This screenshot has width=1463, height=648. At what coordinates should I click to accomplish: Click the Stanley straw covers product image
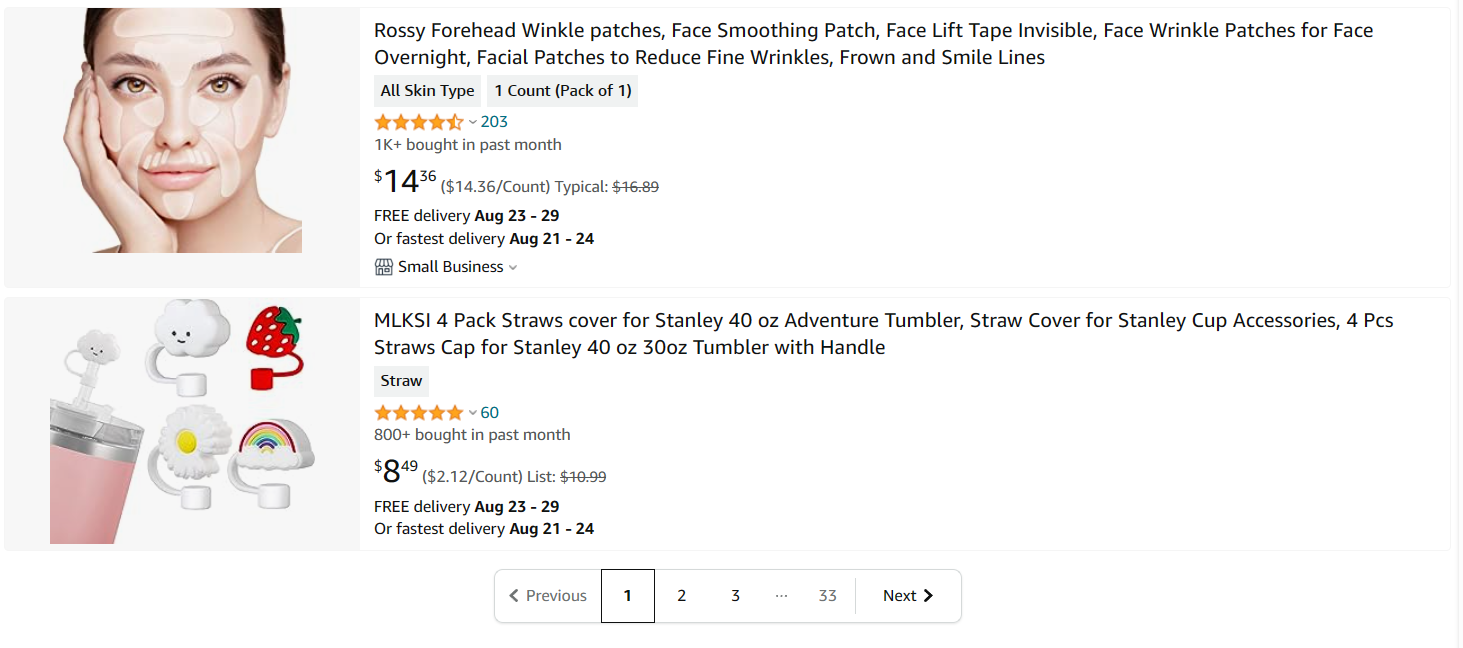coord(182,422)
